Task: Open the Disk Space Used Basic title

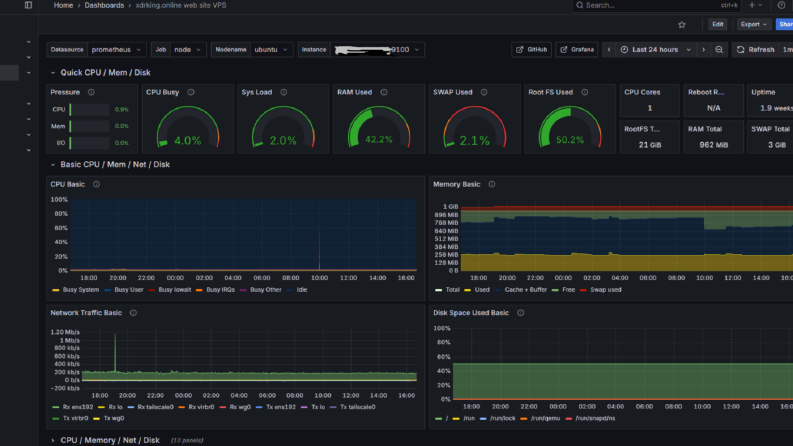Action: [x=471, y=313]
